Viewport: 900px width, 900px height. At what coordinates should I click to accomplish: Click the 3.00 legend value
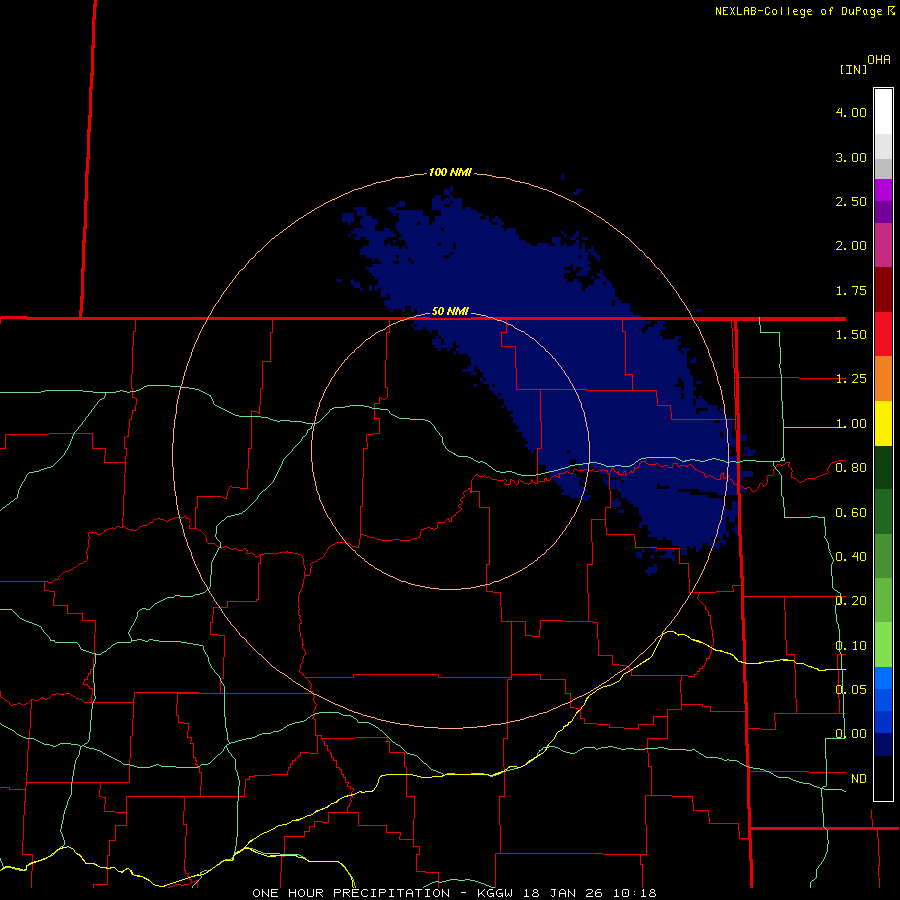pyautogui.click(x=851, y=157)
